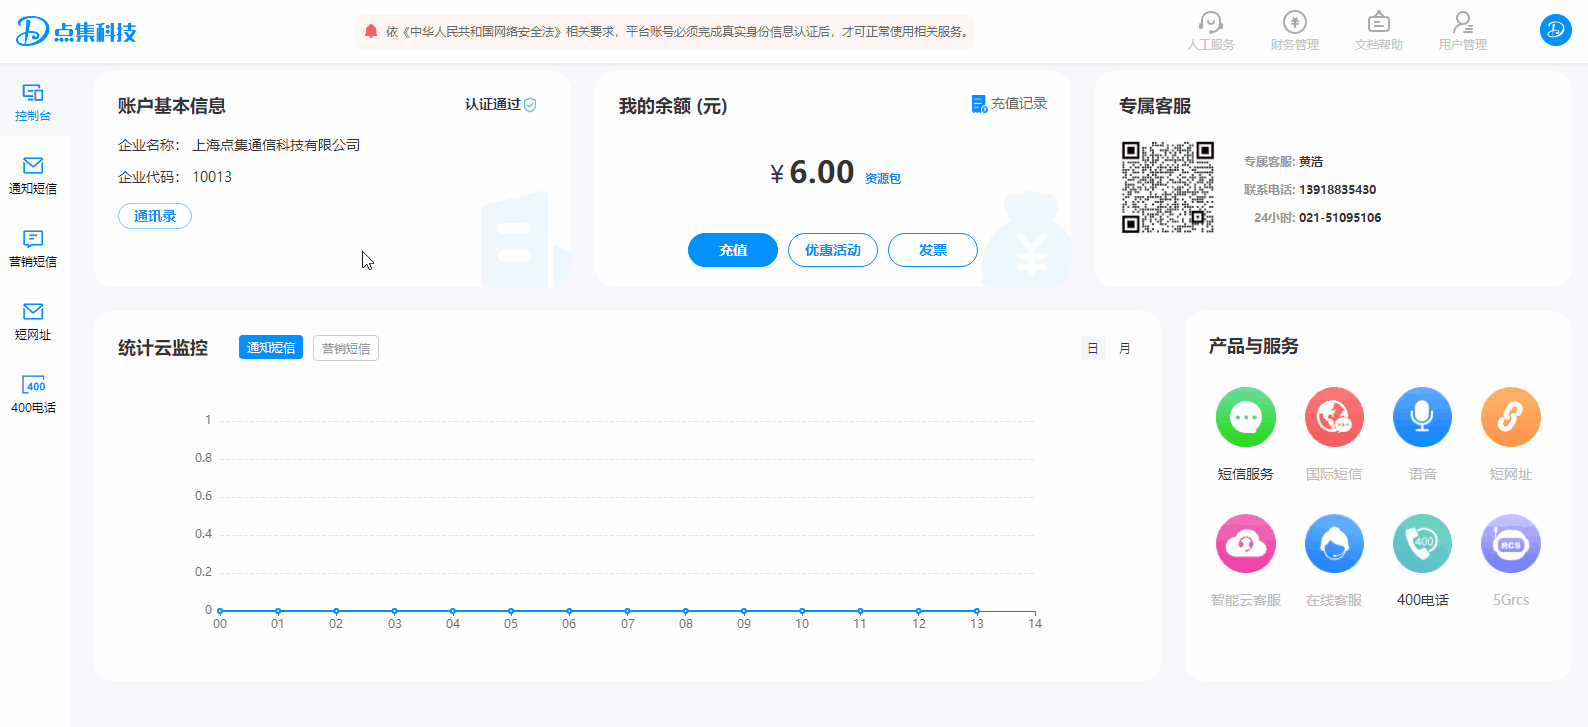
Task: Open the 短信服务 product icon
Action: 1245,418
